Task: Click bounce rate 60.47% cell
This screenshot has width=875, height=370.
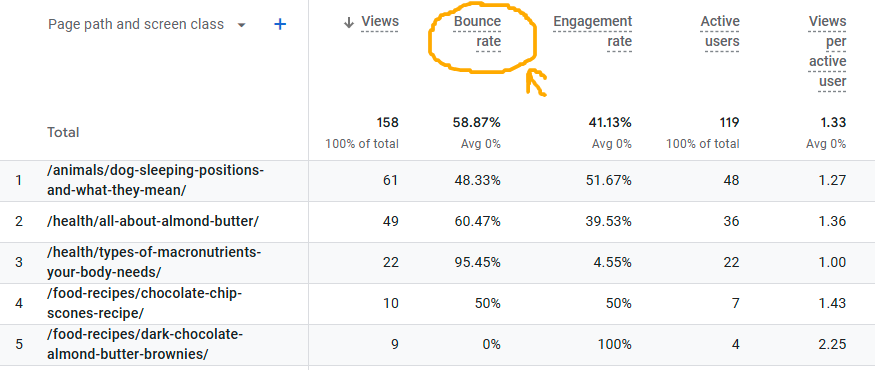Action: point(477,222)
